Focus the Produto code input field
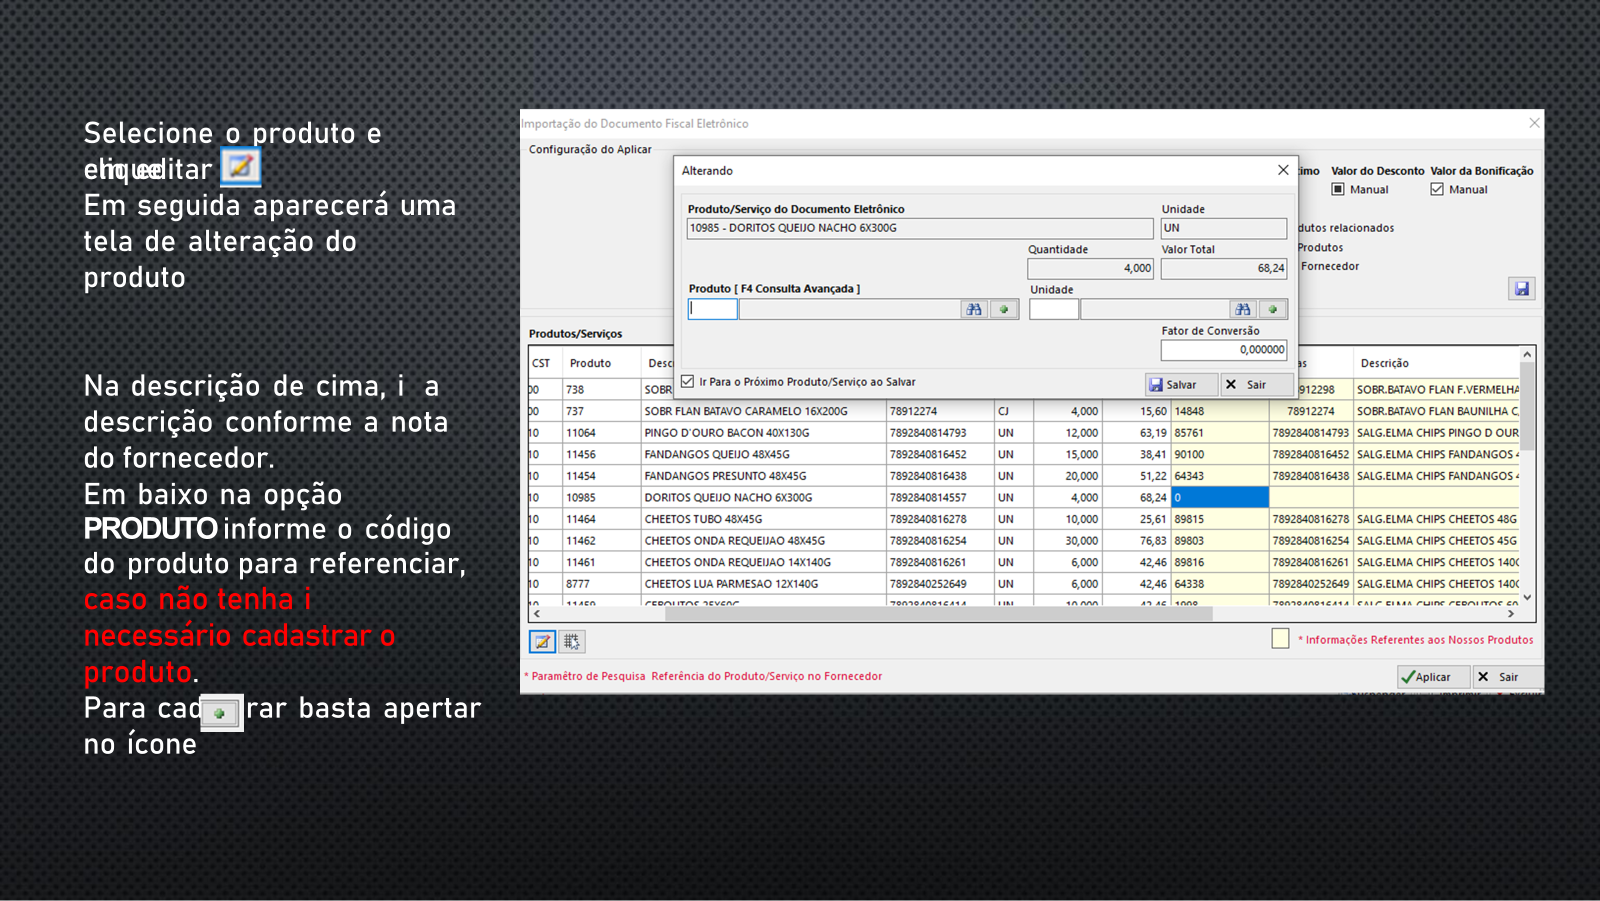 (713, 310)
